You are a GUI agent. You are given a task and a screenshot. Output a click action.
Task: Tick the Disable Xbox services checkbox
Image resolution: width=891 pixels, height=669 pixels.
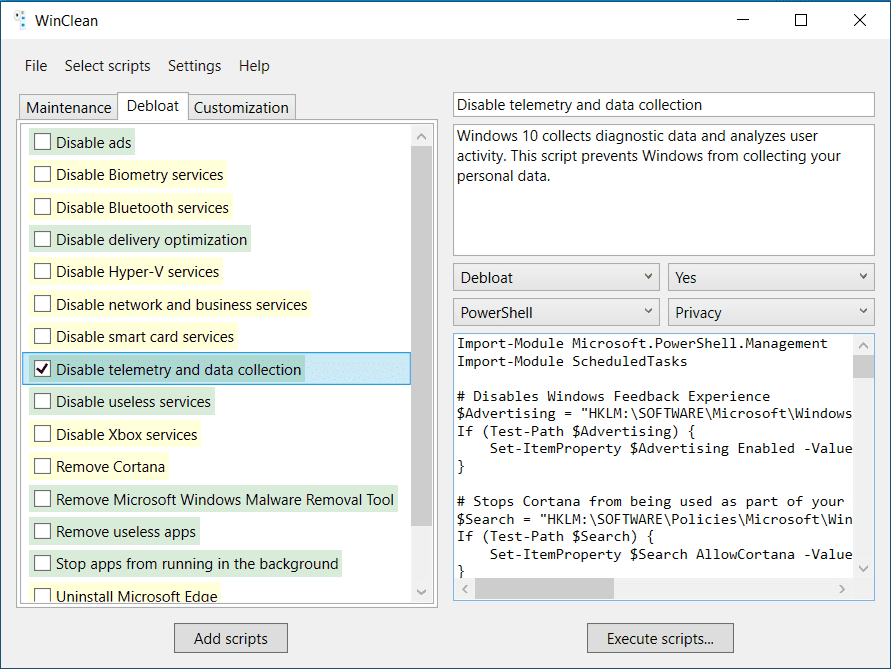pyautogui.click(x=42, y=434)
